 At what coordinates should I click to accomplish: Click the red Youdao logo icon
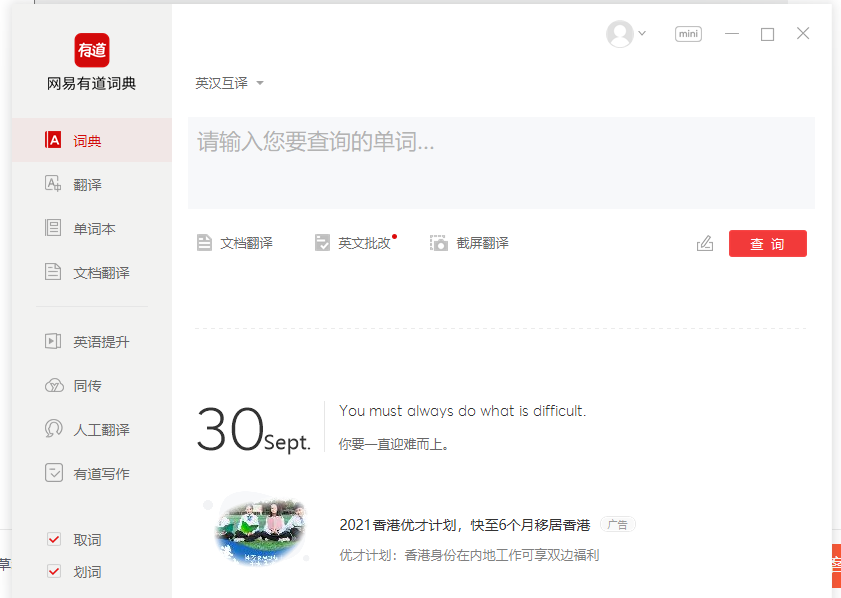click(x=92, y=50)
